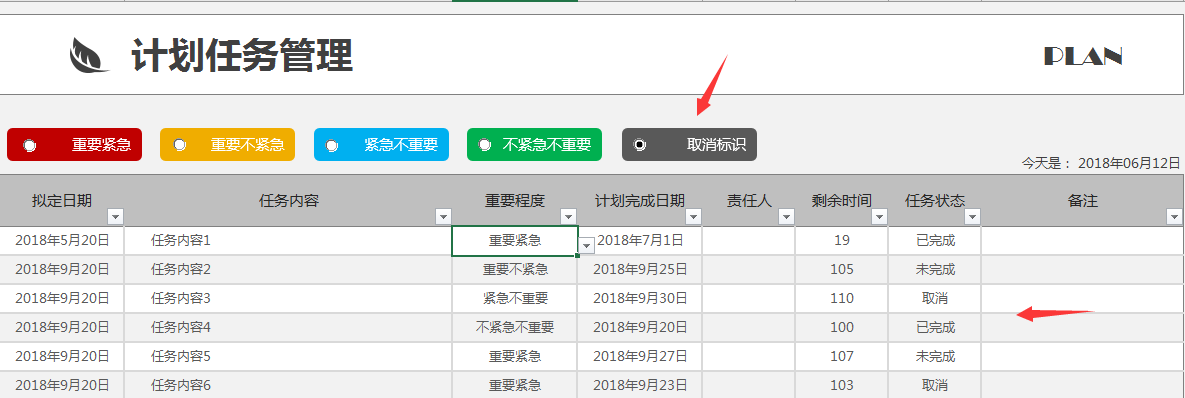Open the 备注 column filter dropdown
This screenshot has height=398, width=1185.
coord(1173,217)
